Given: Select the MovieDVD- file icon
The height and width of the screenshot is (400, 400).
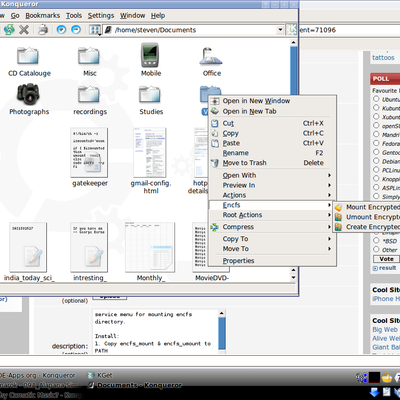Looking at the screenshot, I should click(x=200, y=247).
